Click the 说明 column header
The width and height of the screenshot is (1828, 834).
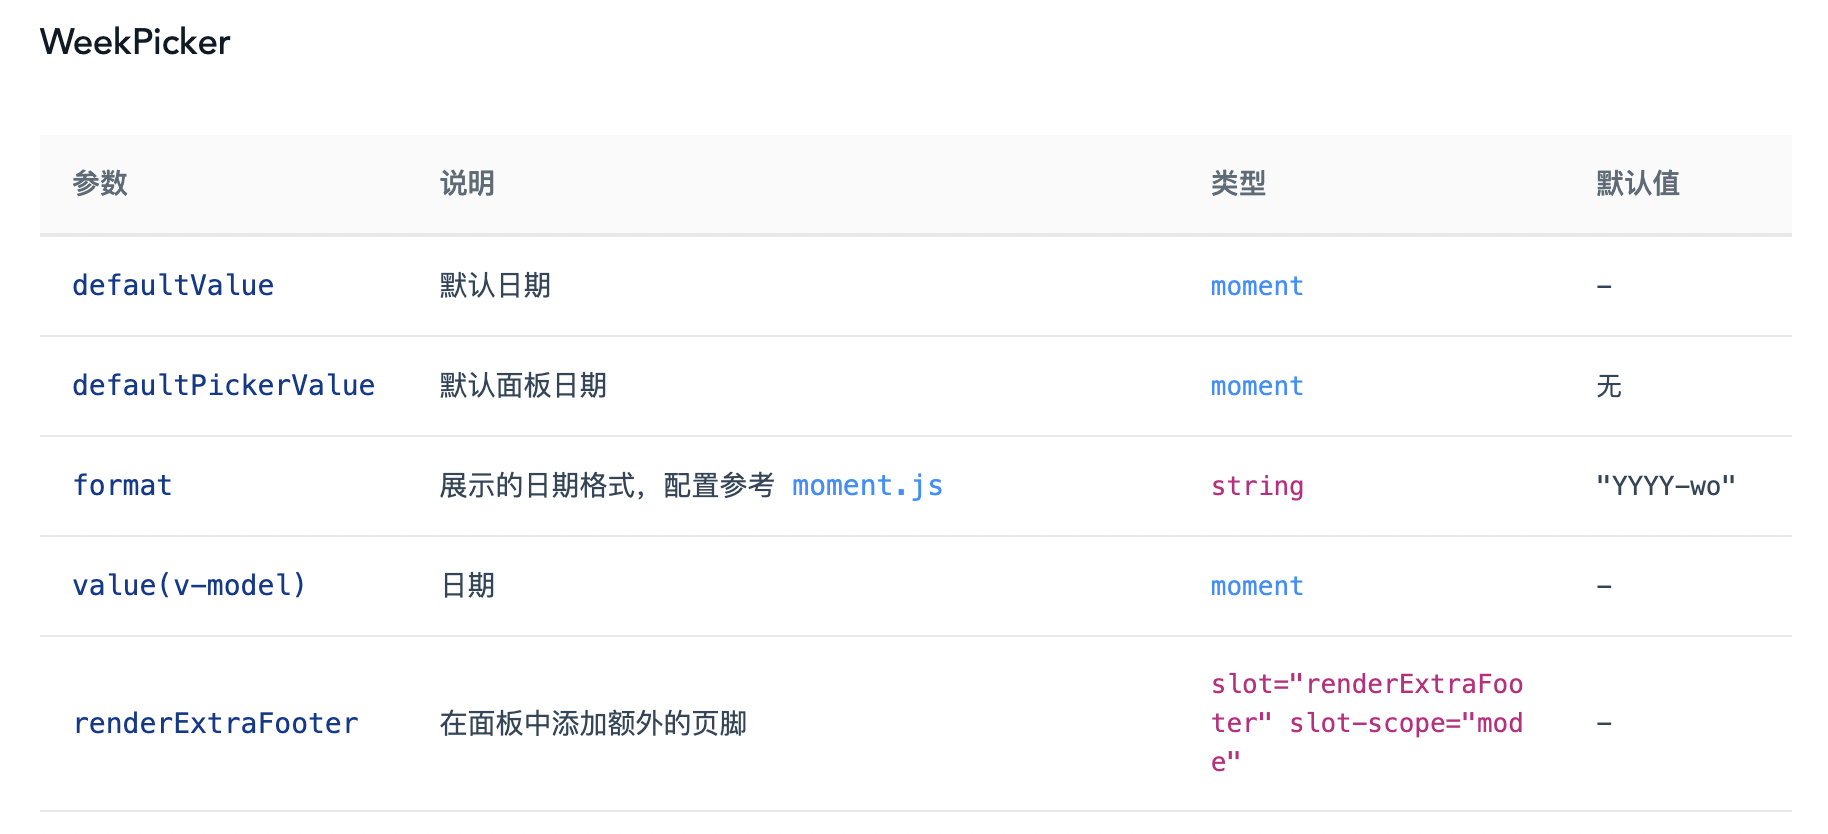click(x=467, y=184)
